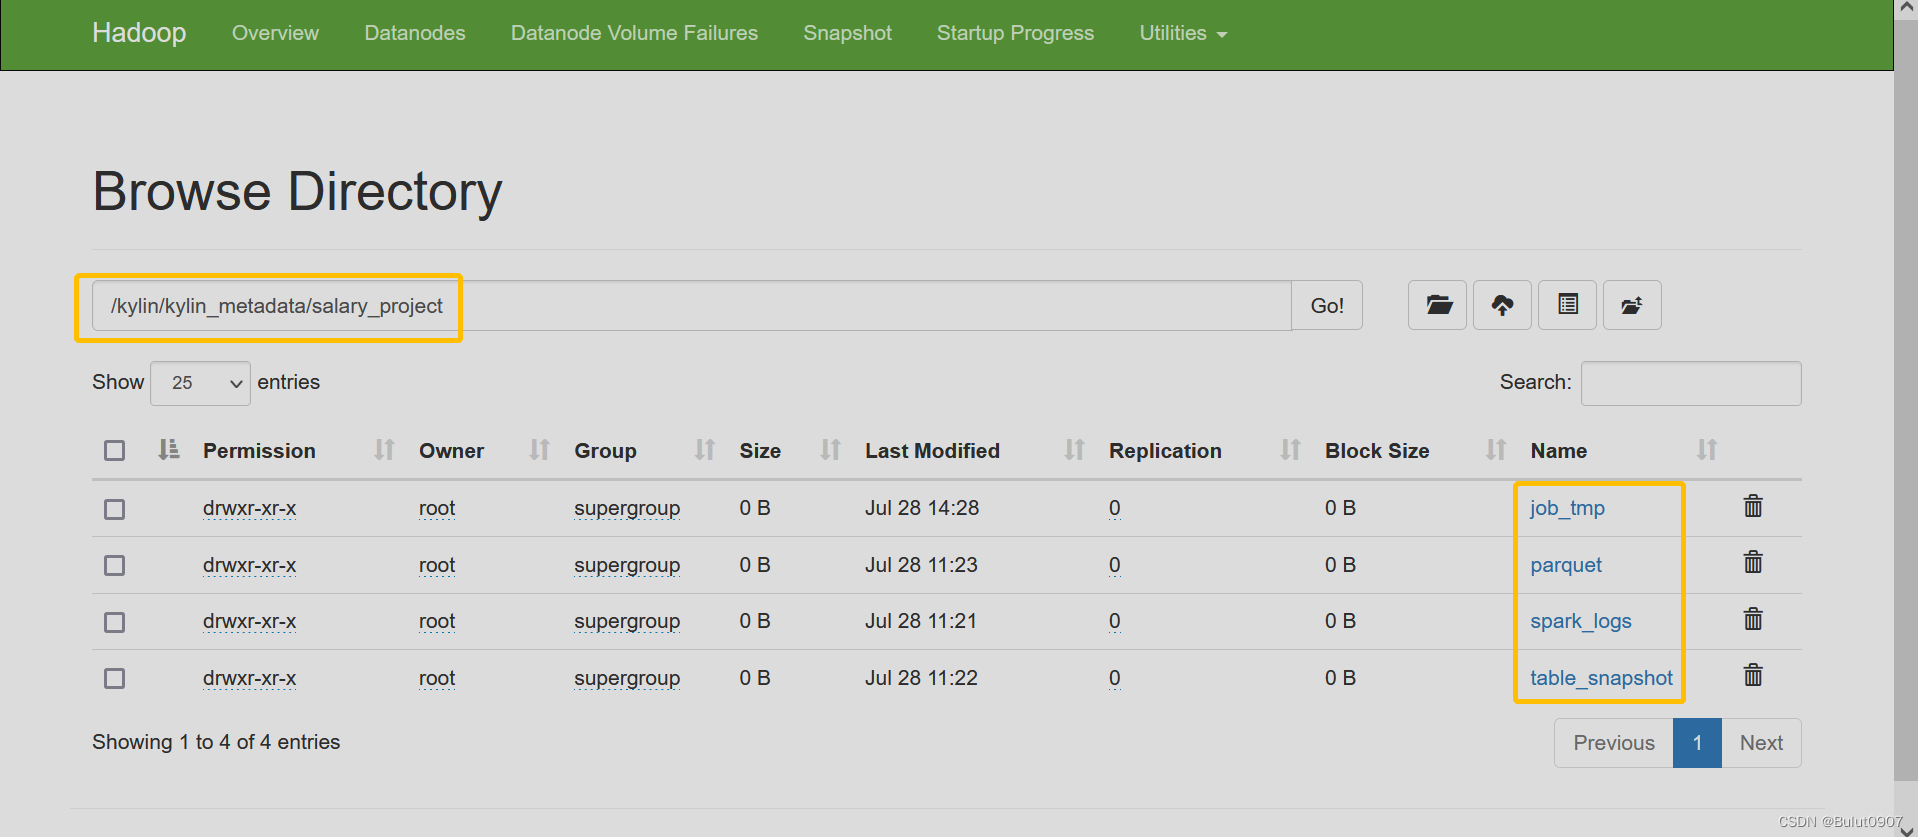Click the job_tmp permission drwxr-xr-x
The height and width of the screenshot is (837, 1918).
click(249, 508)
